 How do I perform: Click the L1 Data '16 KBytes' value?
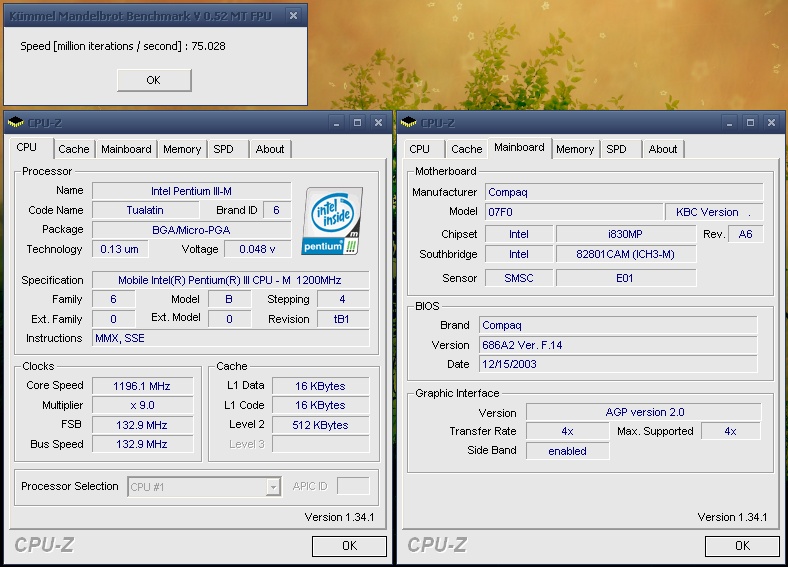321,386
